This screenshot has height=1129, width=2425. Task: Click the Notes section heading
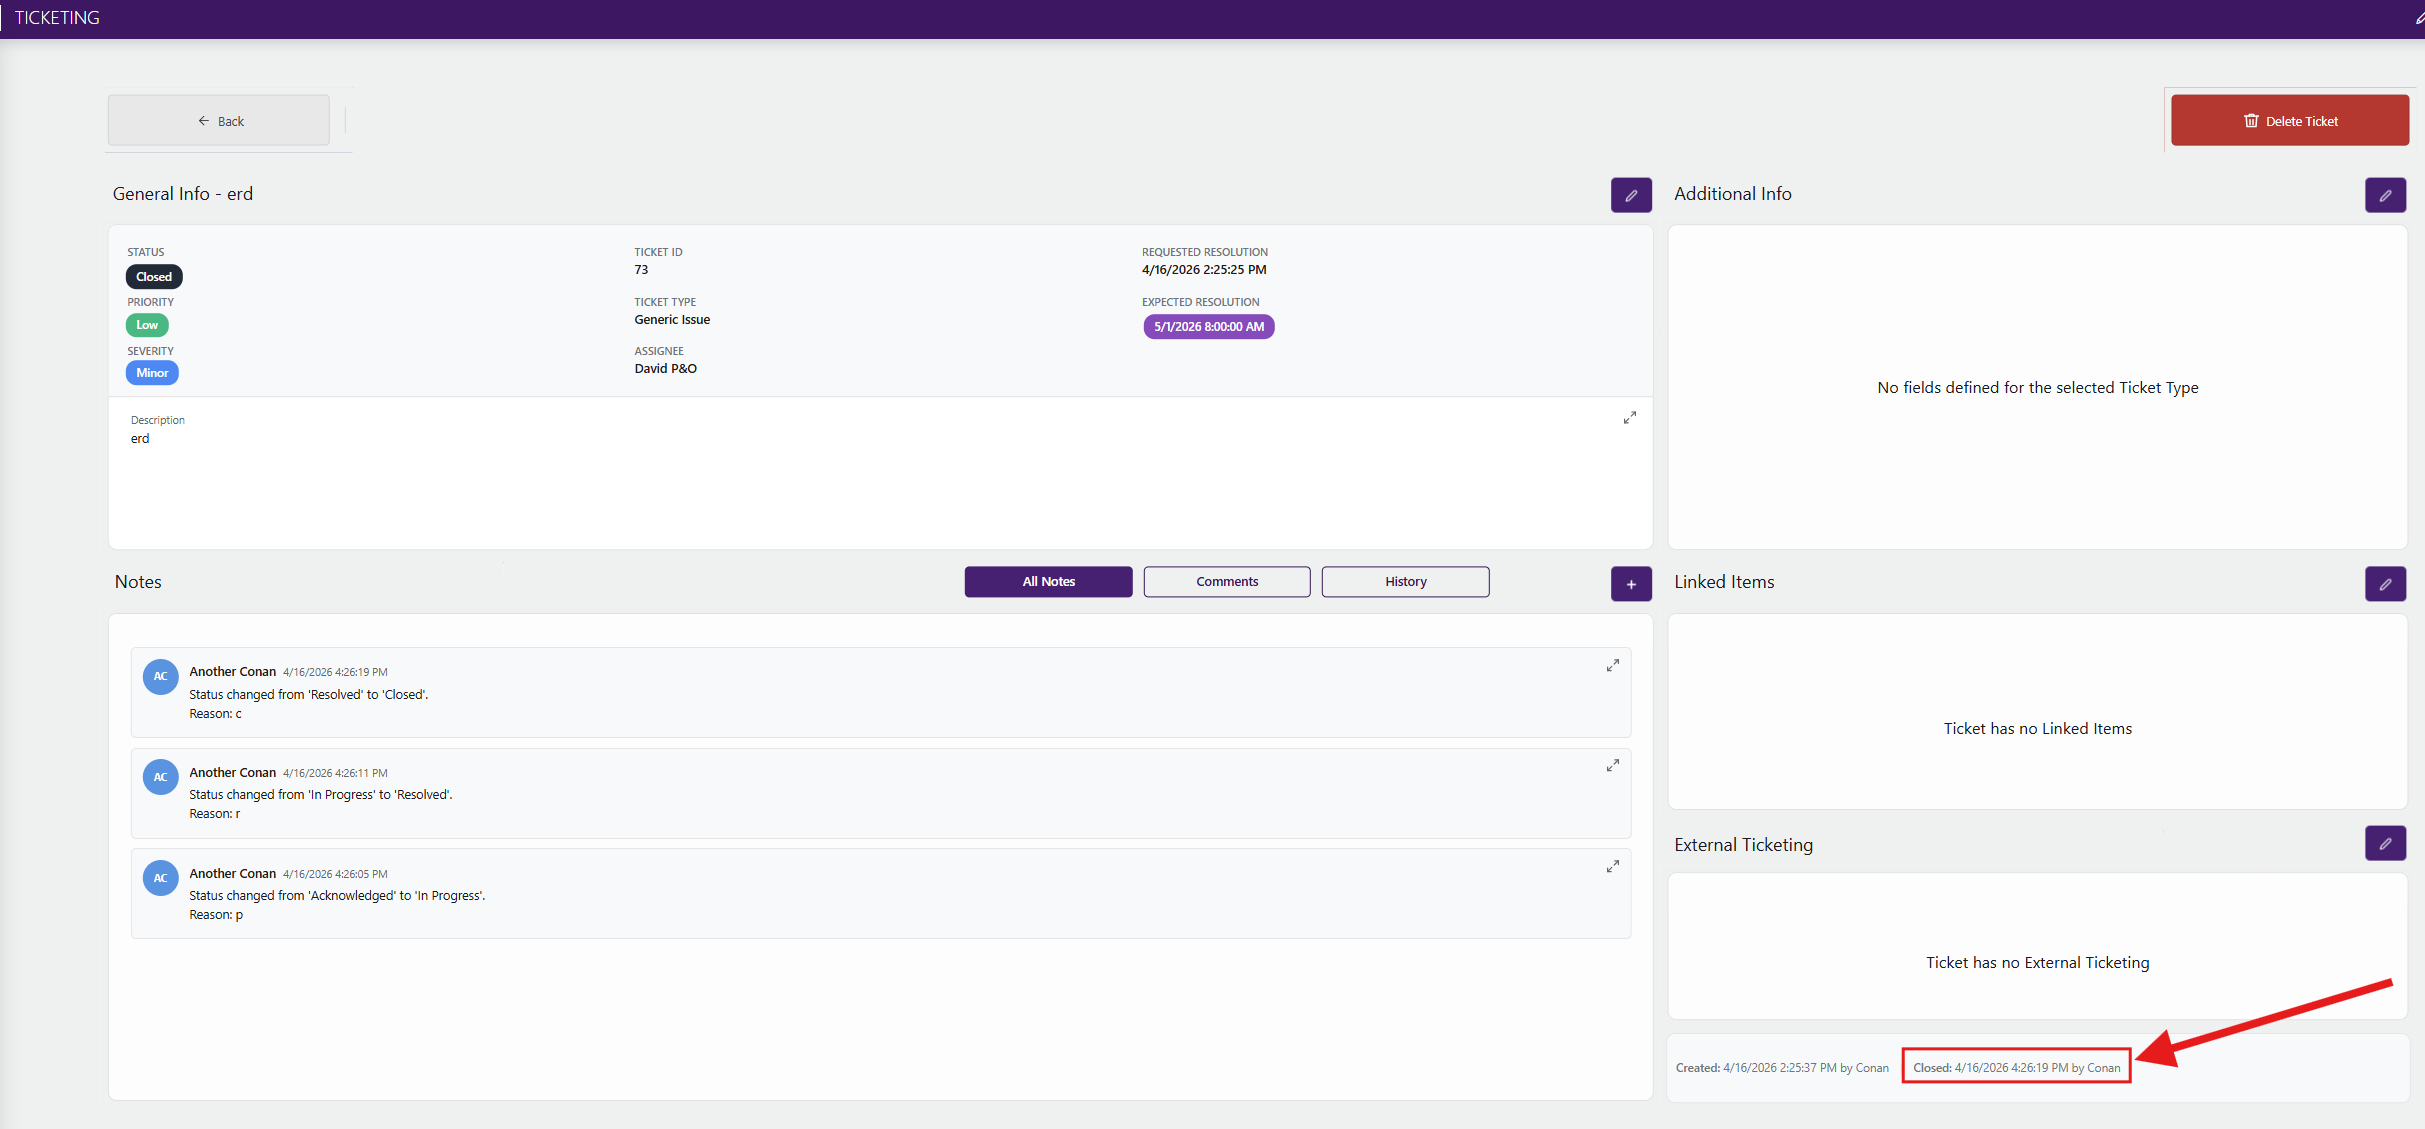138,582
